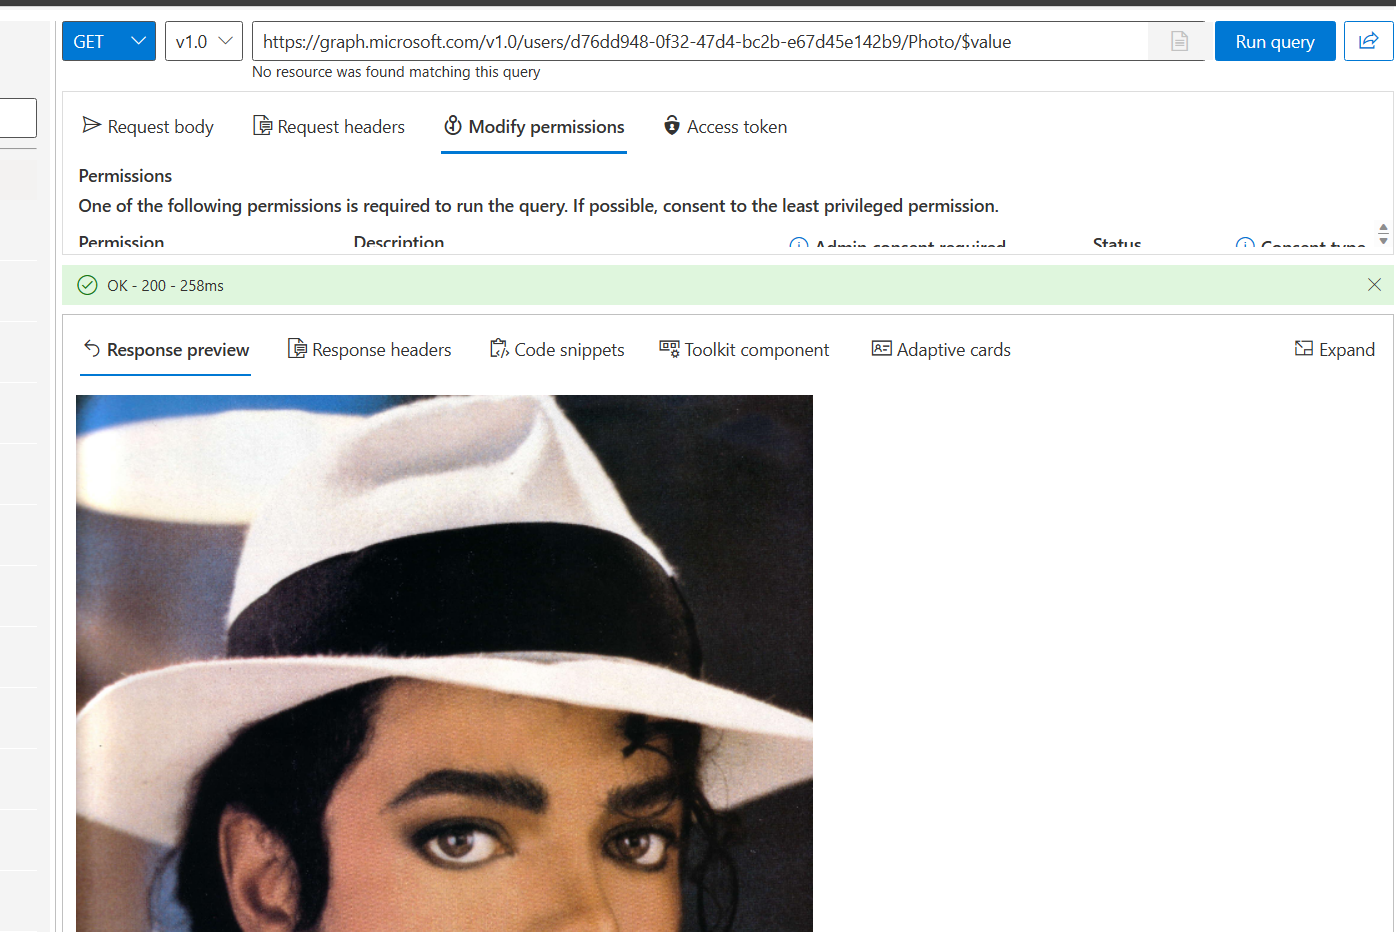
Task: Open the Adaptive cards tab
Action: pos(941,349)
